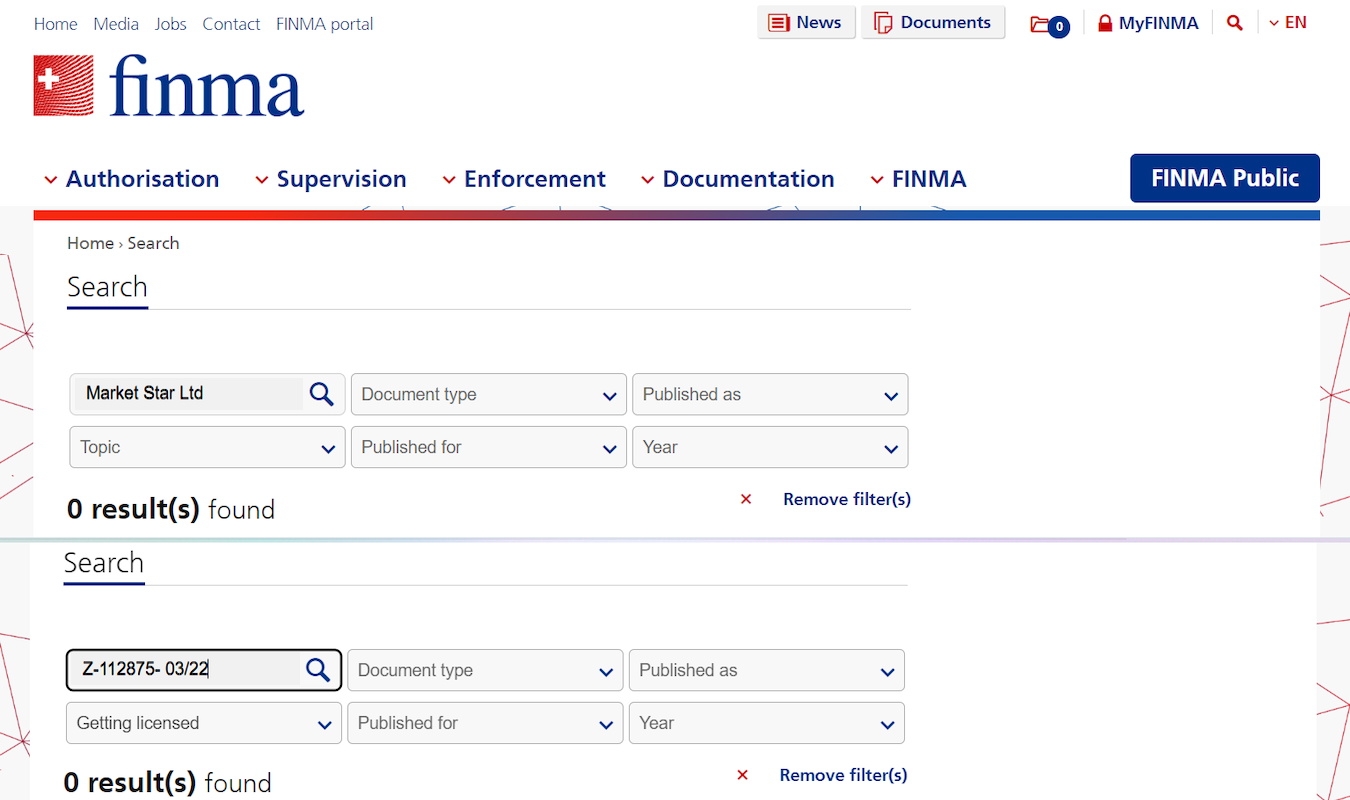Open the Jobs link
The width and height of the screenshot is (1350, 800).
pos(171,24)
